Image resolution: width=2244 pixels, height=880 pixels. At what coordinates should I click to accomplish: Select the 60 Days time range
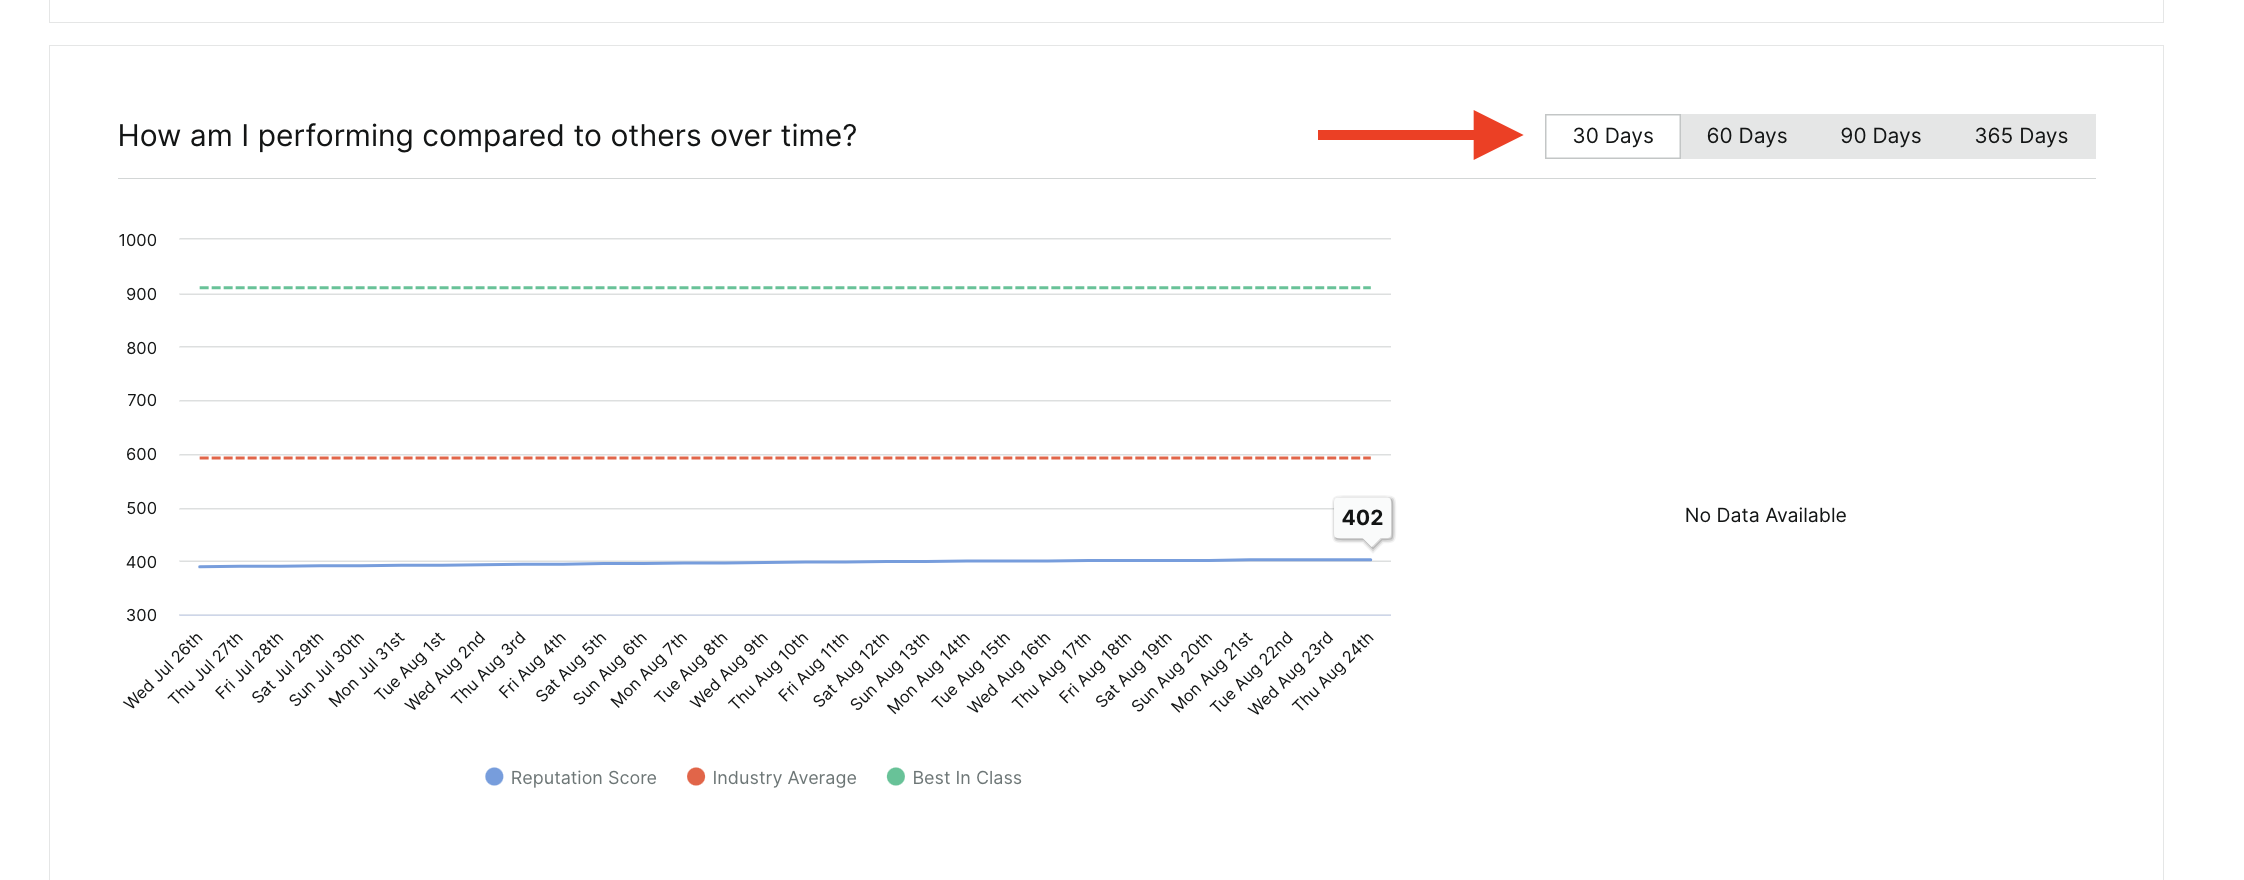[1747, 135]
